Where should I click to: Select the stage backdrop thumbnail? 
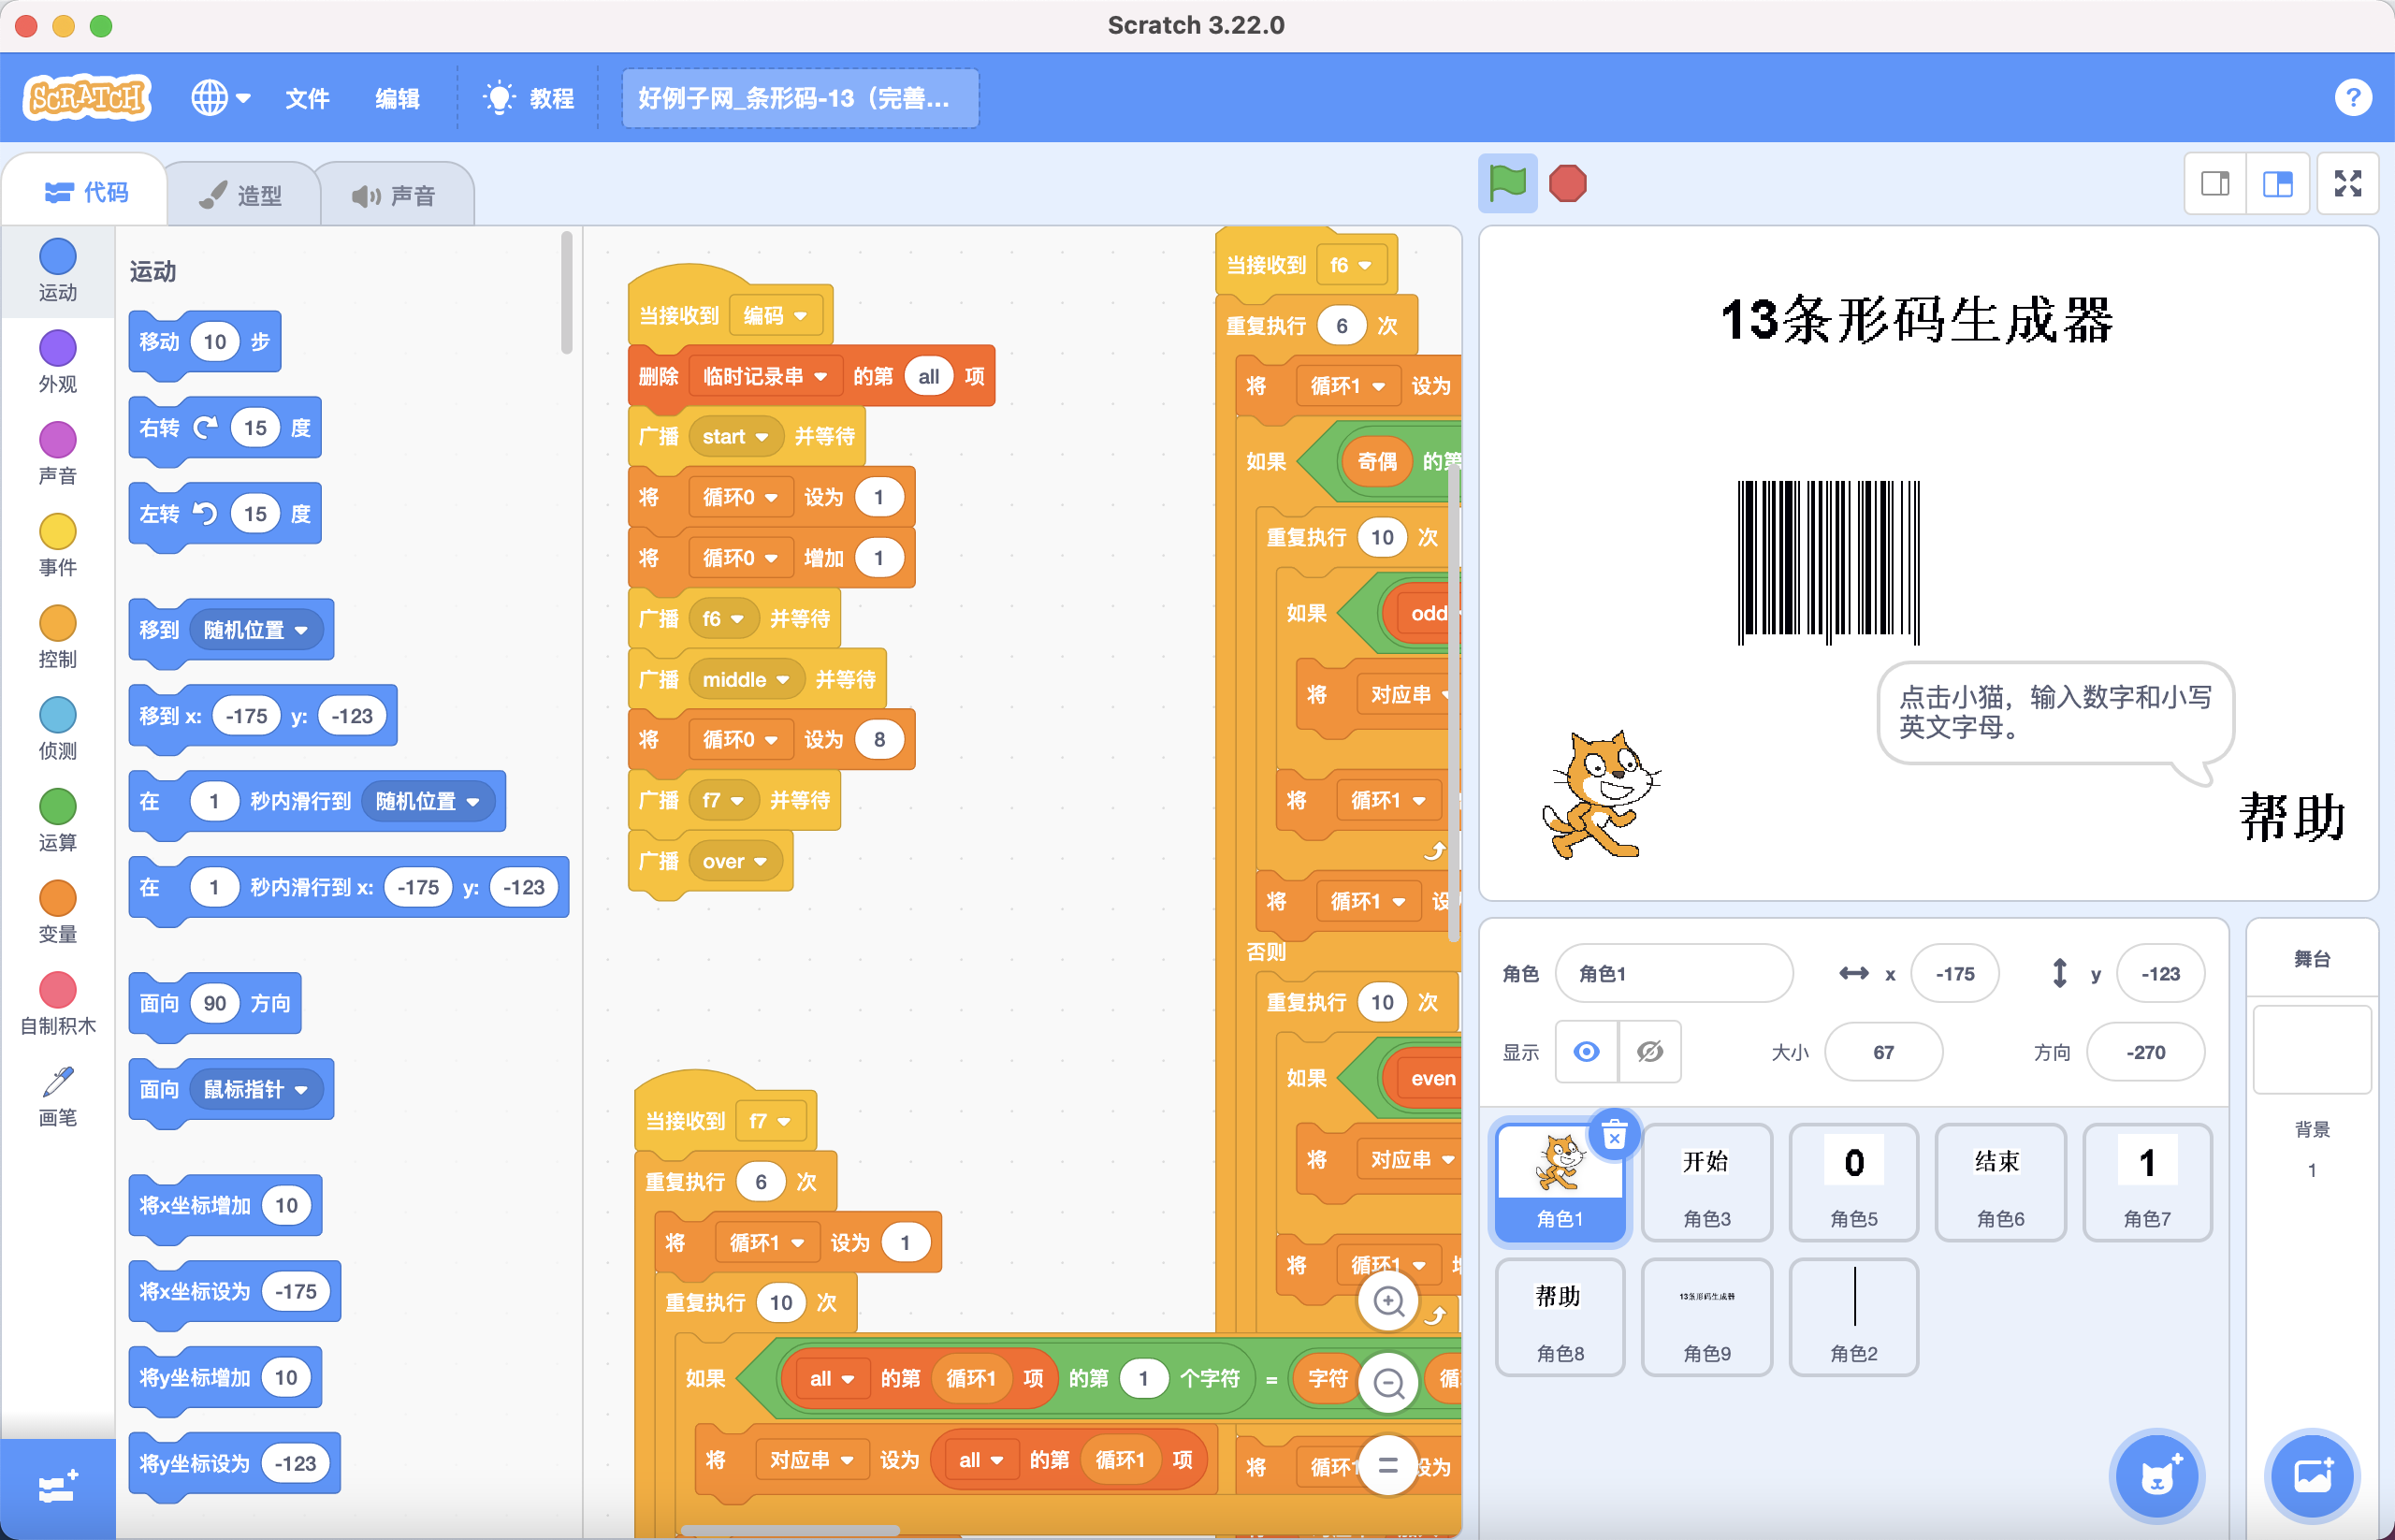point(2311,1049)
